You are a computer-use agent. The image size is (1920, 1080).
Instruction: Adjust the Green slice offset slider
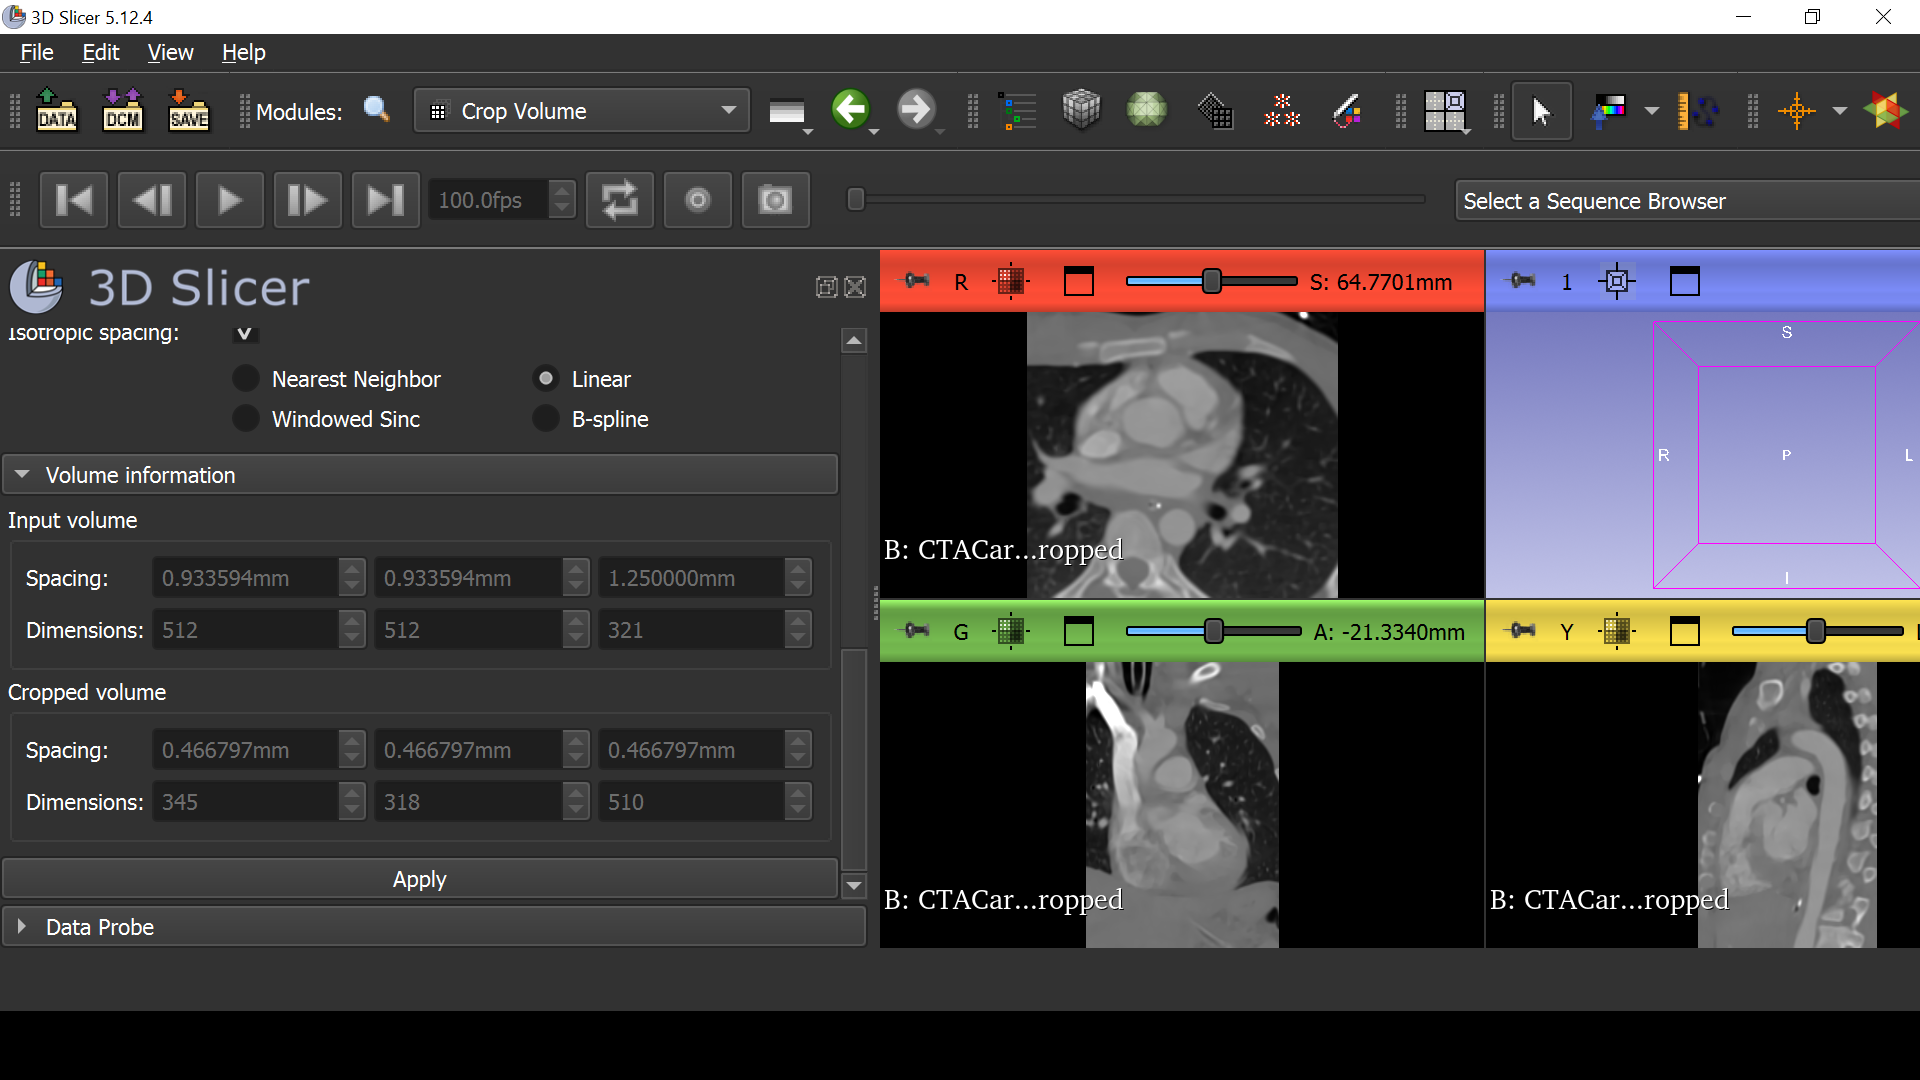tap(1213, 631)
